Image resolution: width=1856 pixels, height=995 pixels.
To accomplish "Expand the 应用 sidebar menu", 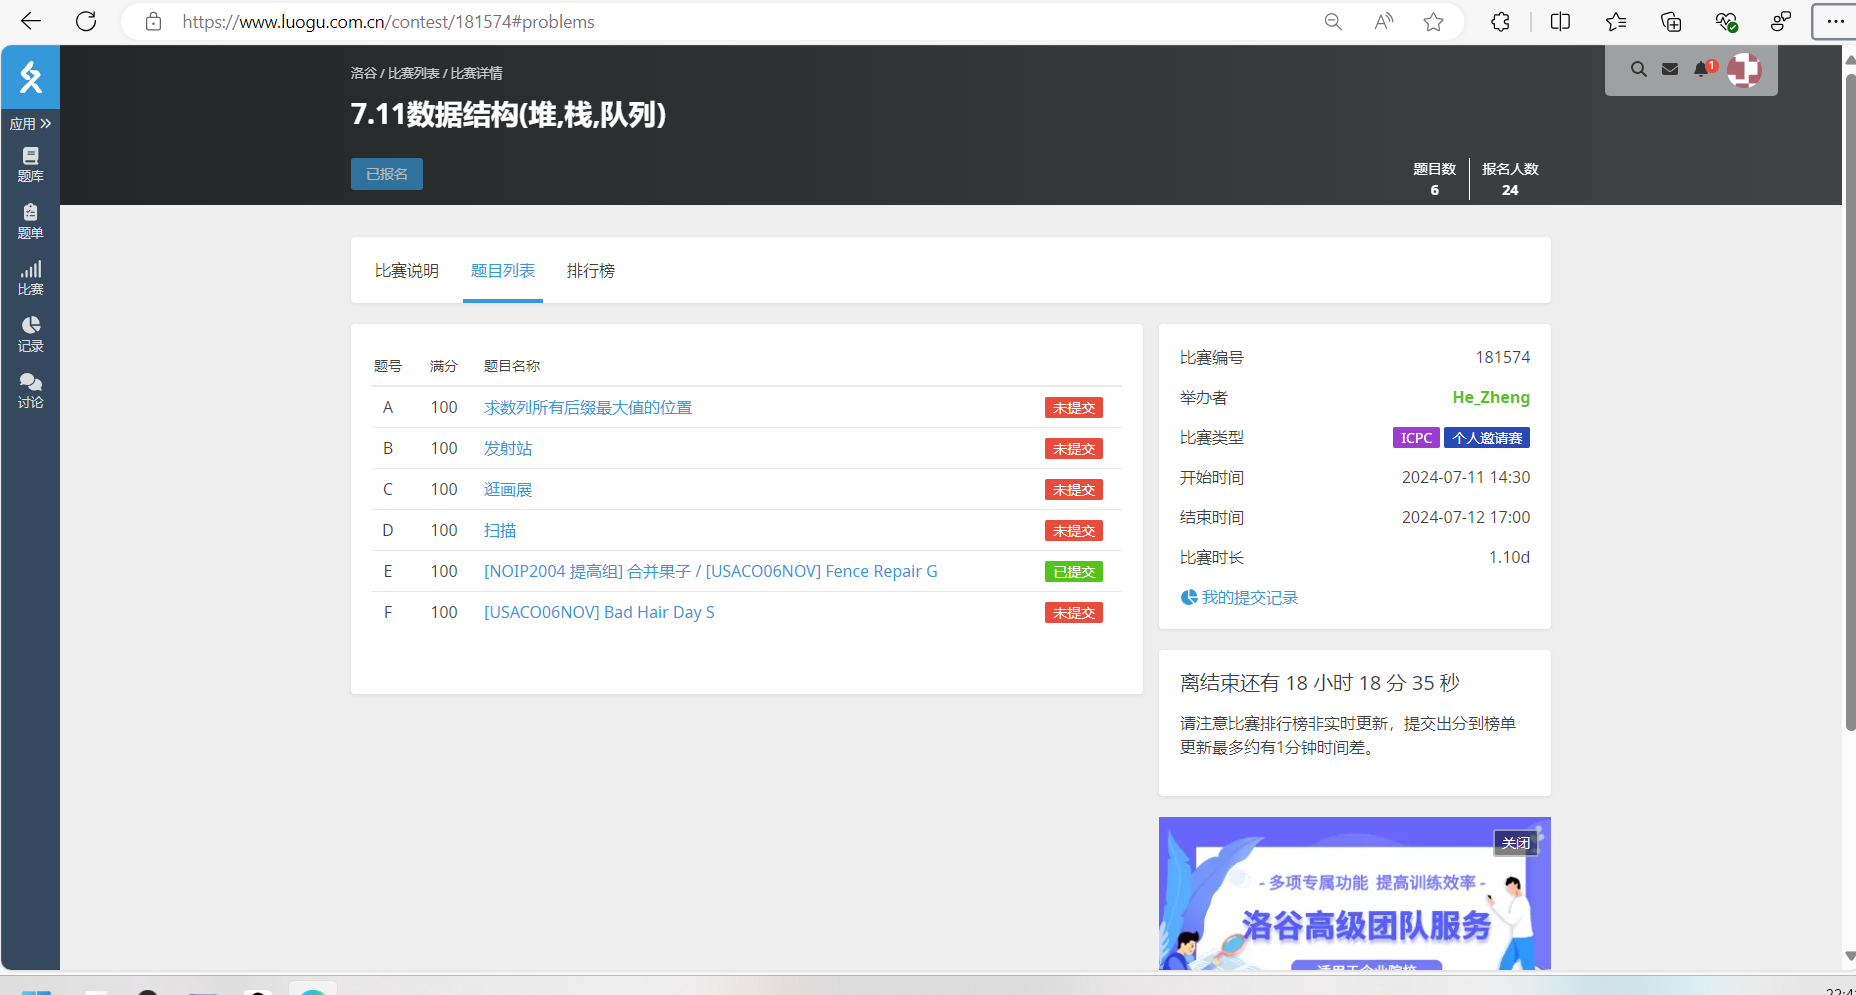I will (31, 124).
